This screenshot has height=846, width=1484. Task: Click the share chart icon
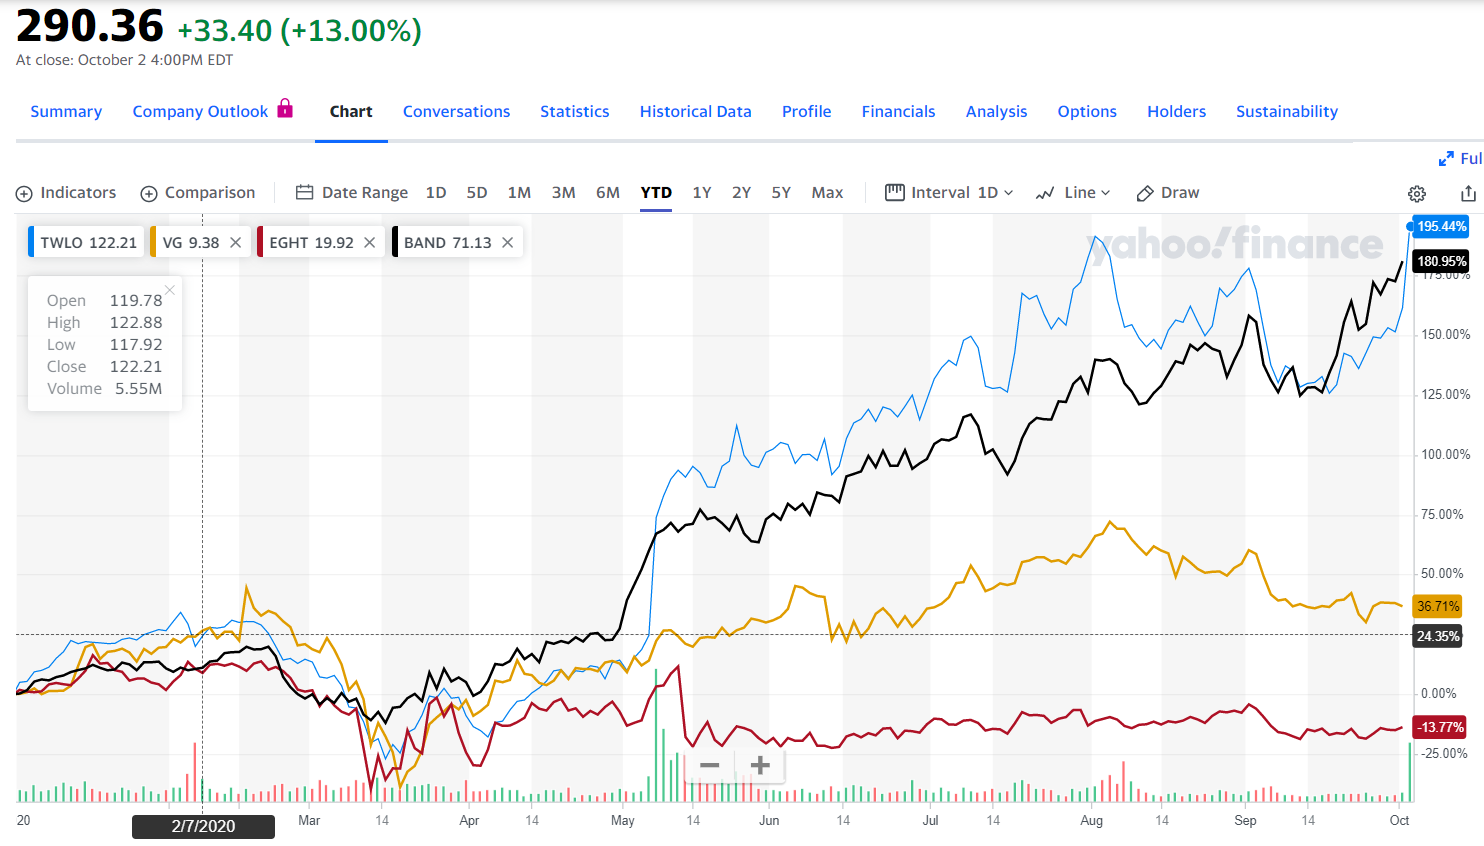point(1468,194)
